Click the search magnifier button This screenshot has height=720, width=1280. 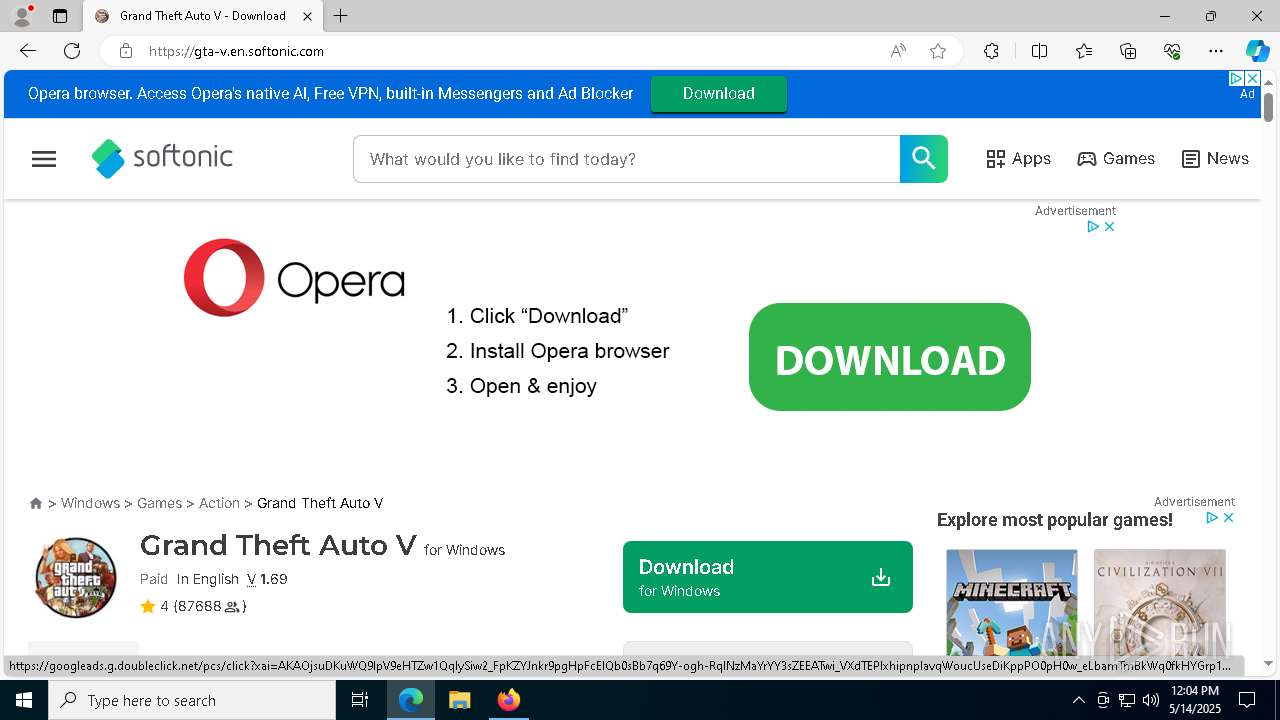point(923,159)
